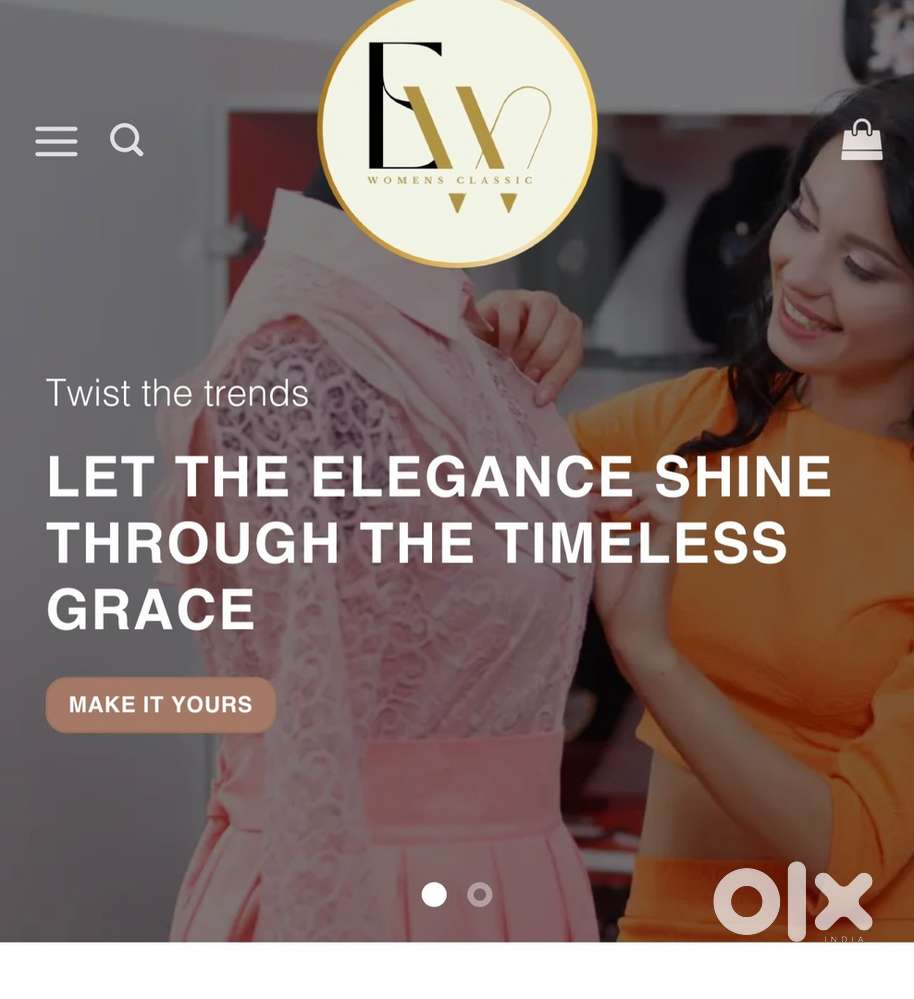Click the white area below banner

click(x=457, y=970)
